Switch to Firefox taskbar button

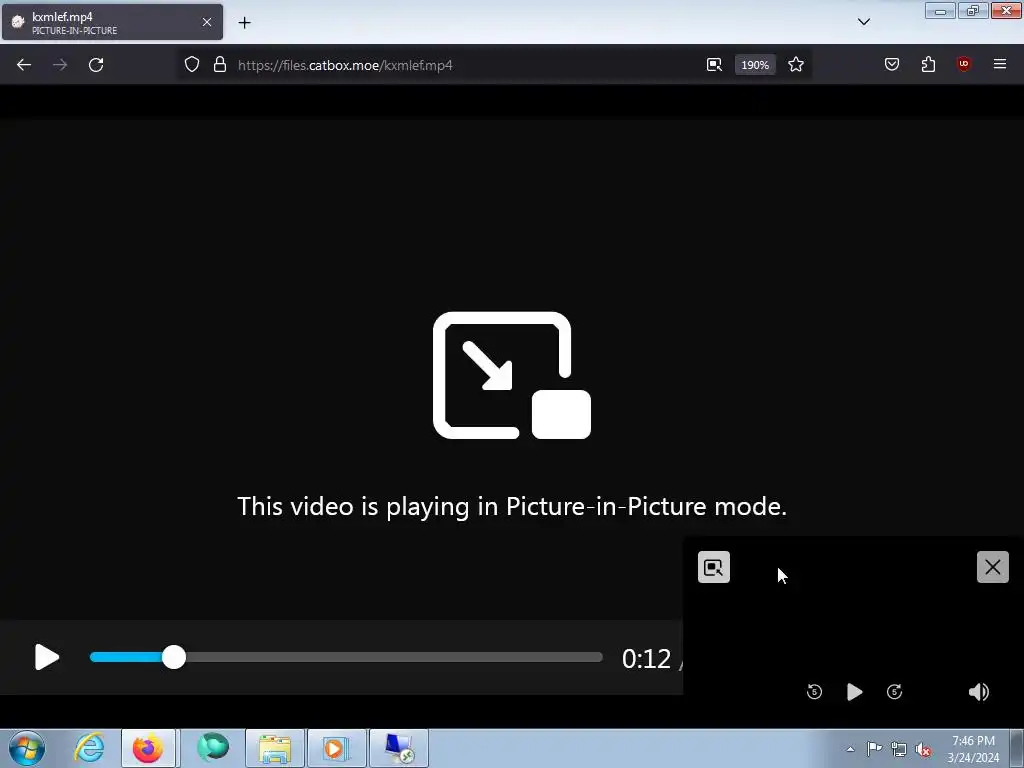[x=148, y=748]
